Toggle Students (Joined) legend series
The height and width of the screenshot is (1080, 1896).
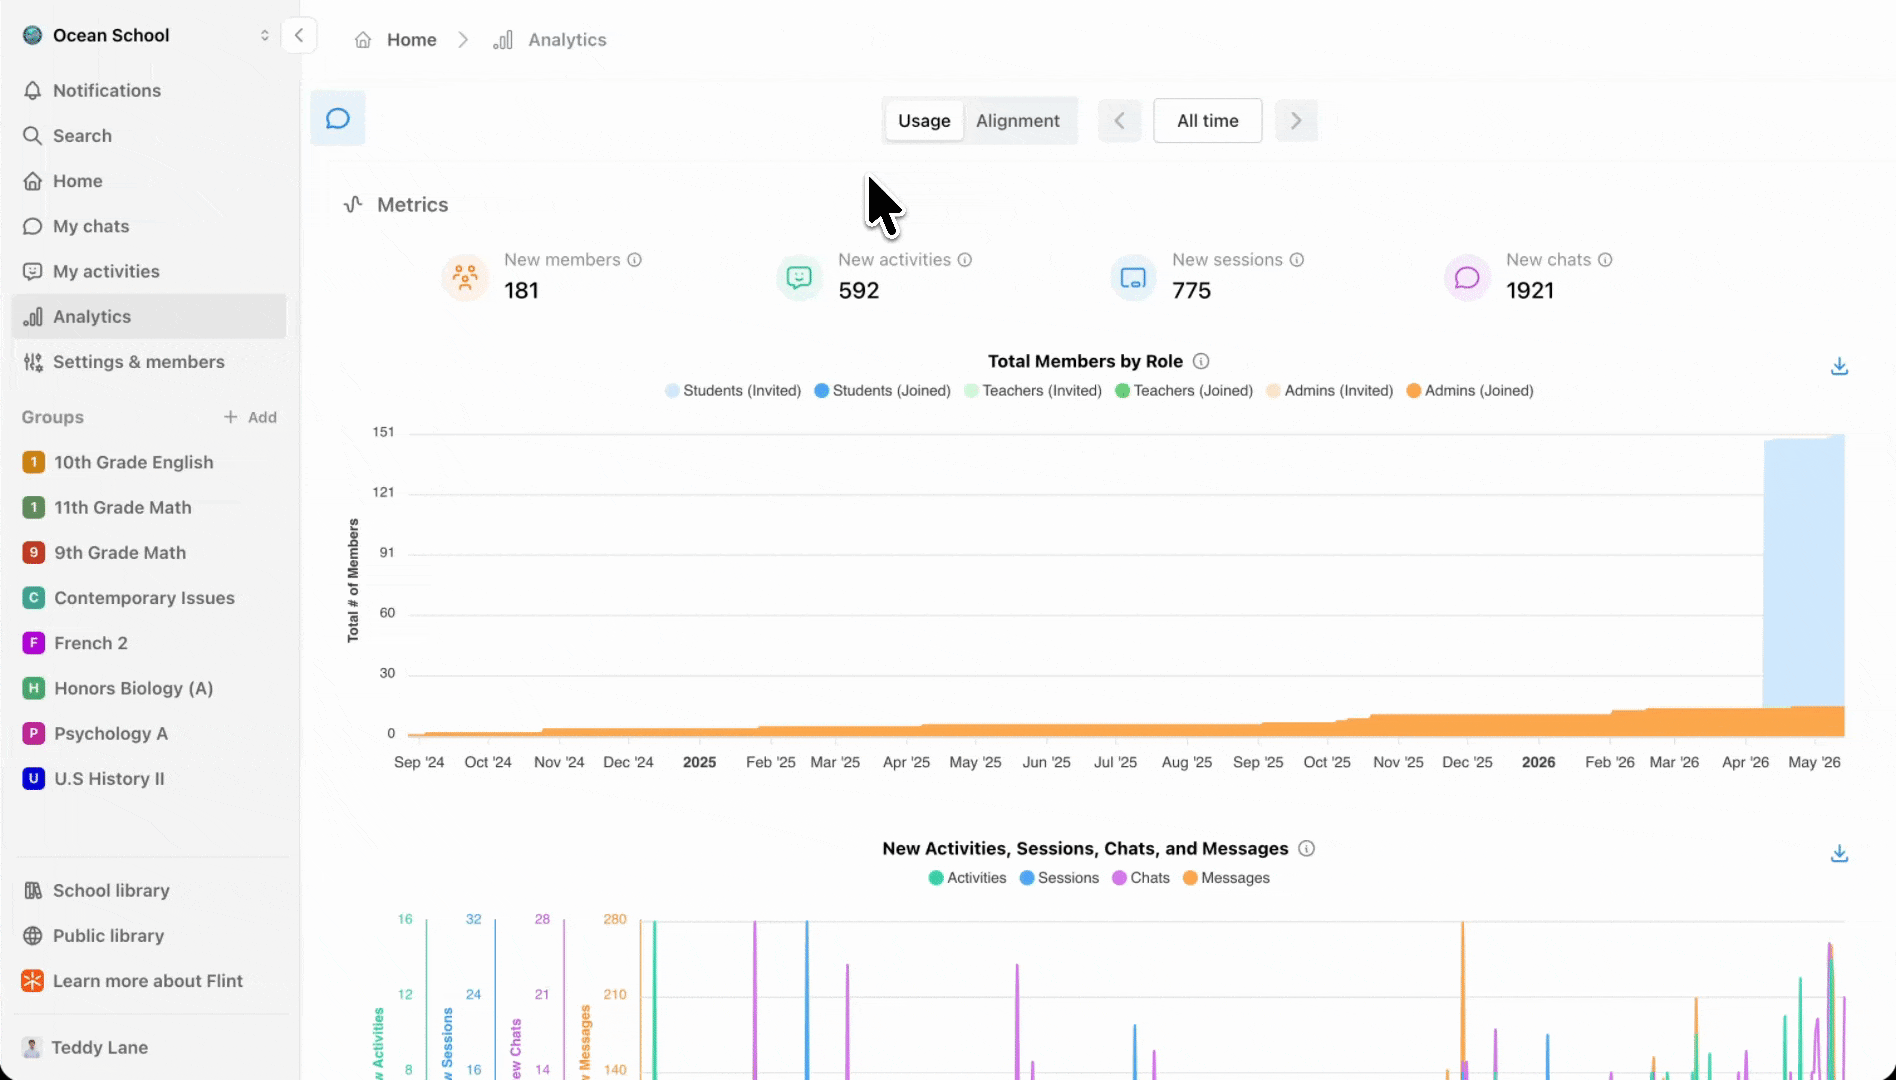(x=882, y=391)
